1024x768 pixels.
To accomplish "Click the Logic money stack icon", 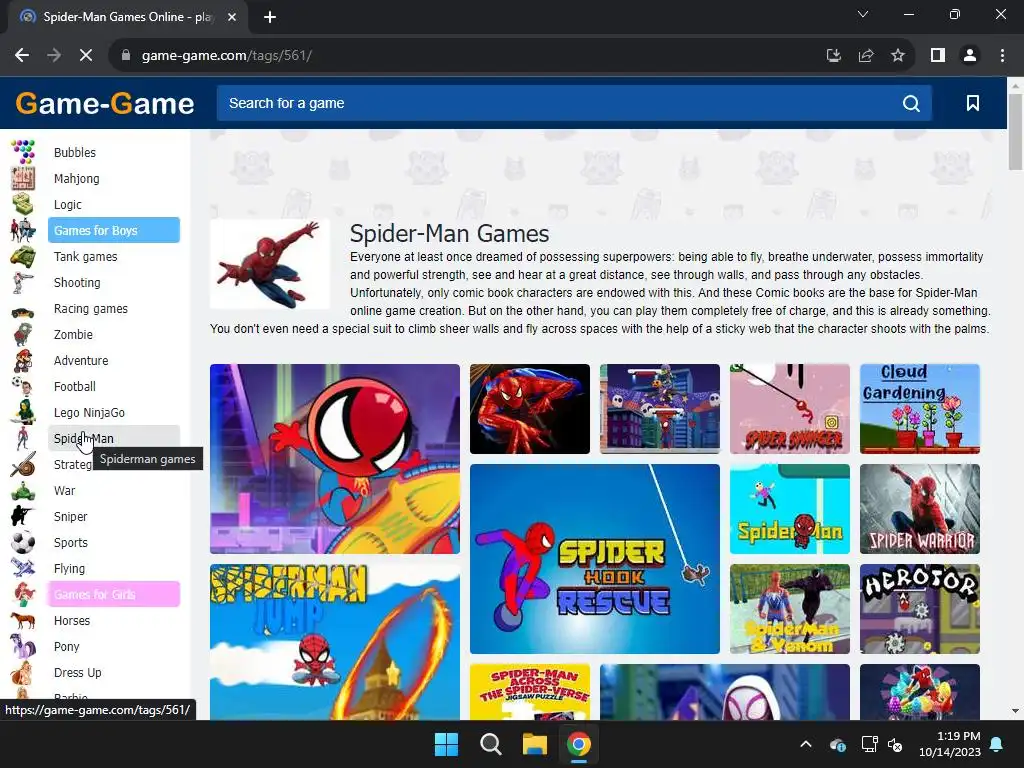I will tap(24, 204).
